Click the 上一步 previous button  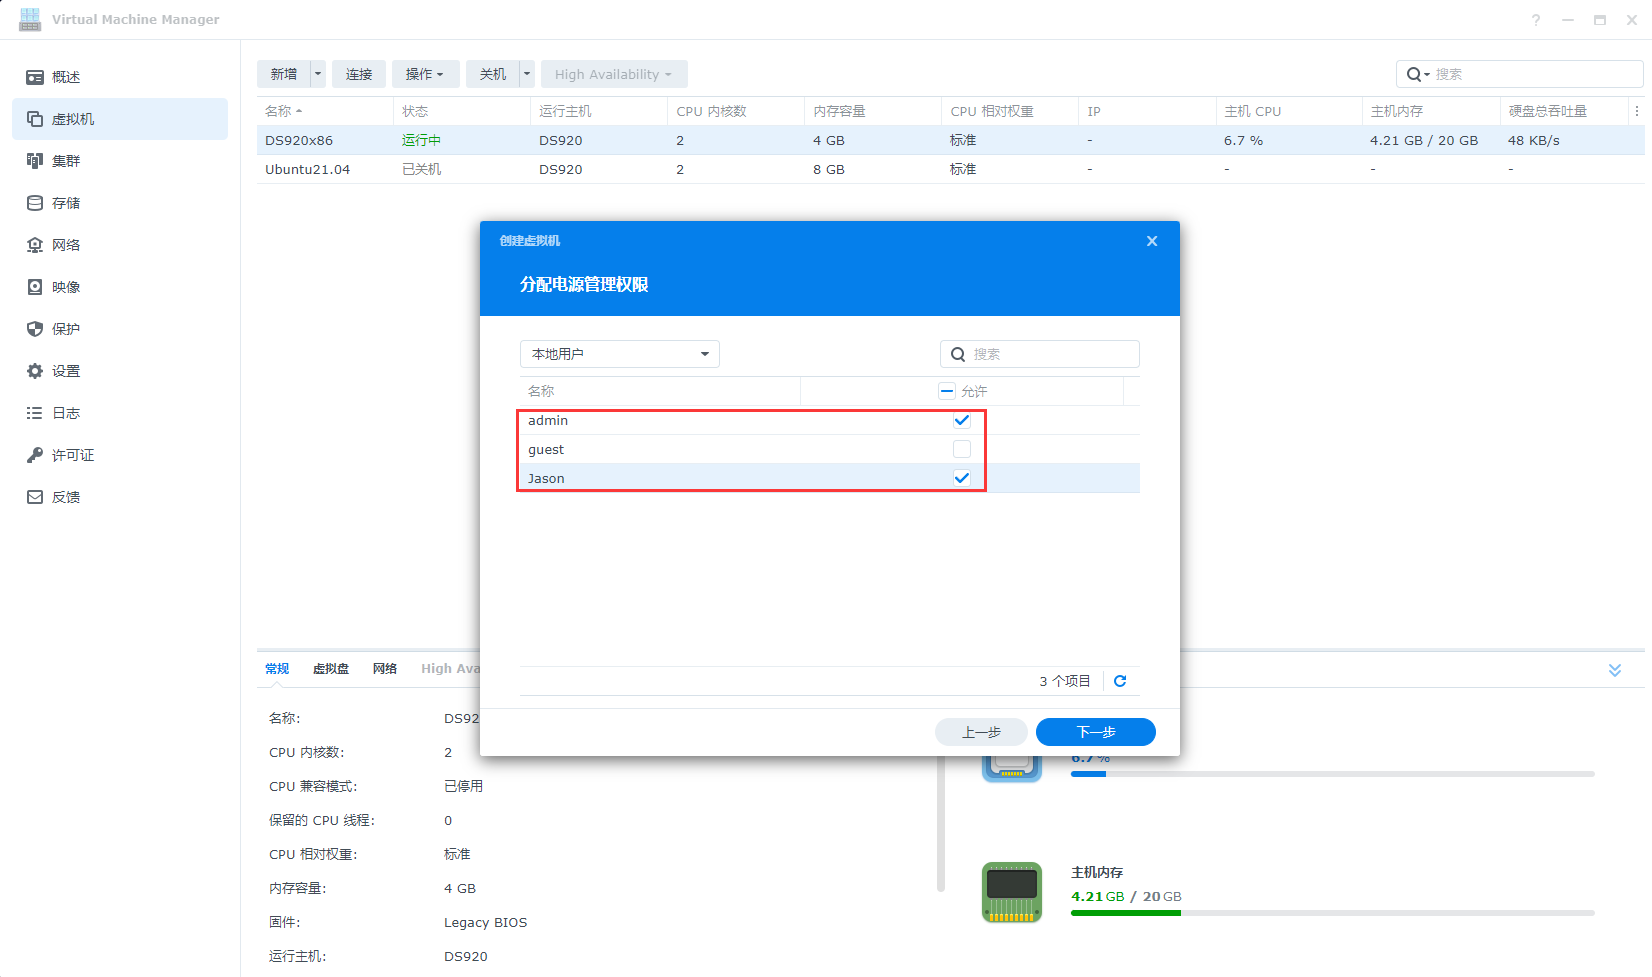(981, 732)
